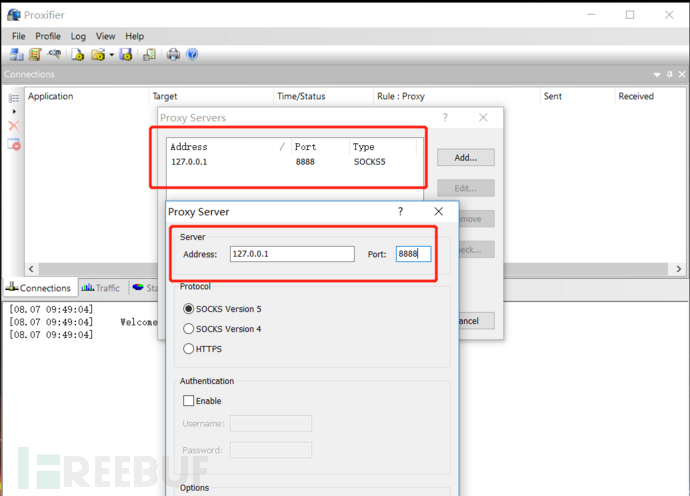Open the View menu
The width and height of the screenshot is (690, 496).
tap(106, 36)
